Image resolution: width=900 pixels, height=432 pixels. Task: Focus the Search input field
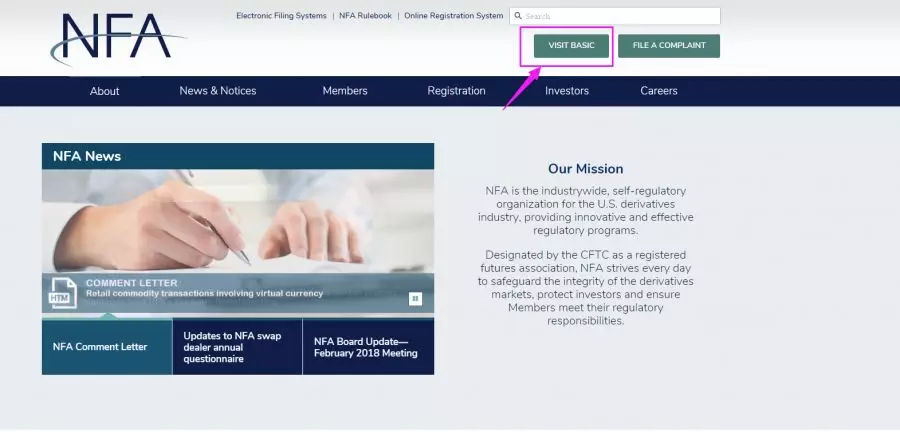(x=615, y=16)
